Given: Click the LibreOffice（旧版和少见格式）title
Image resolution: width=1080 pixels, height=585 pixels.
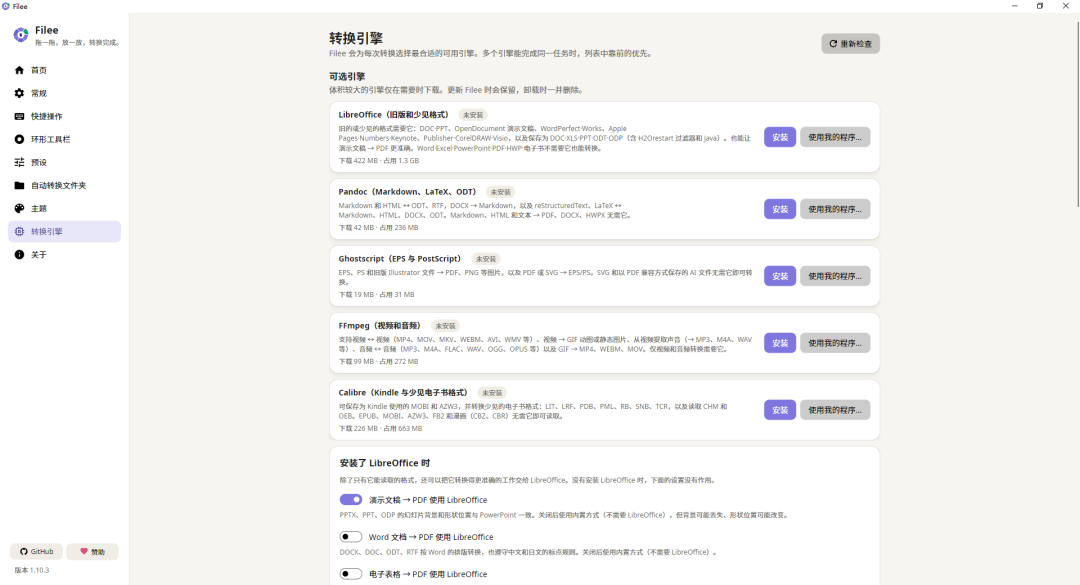Looking at the screenshot, I should click(395, 115).
